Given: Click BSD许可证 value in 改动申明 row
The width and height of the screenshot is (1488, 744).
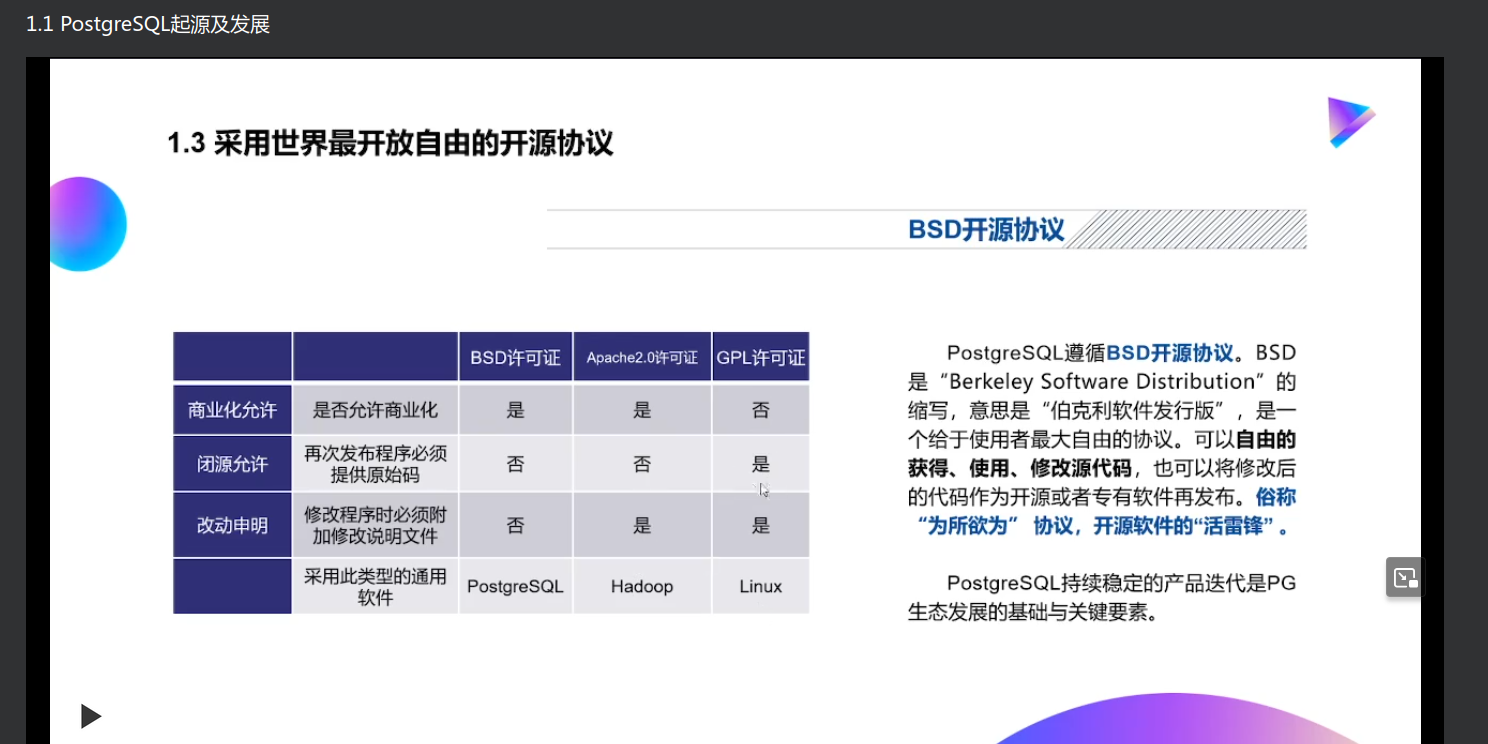Looking at the screenshot, I should pyautogui.click(x=516, y=525).
